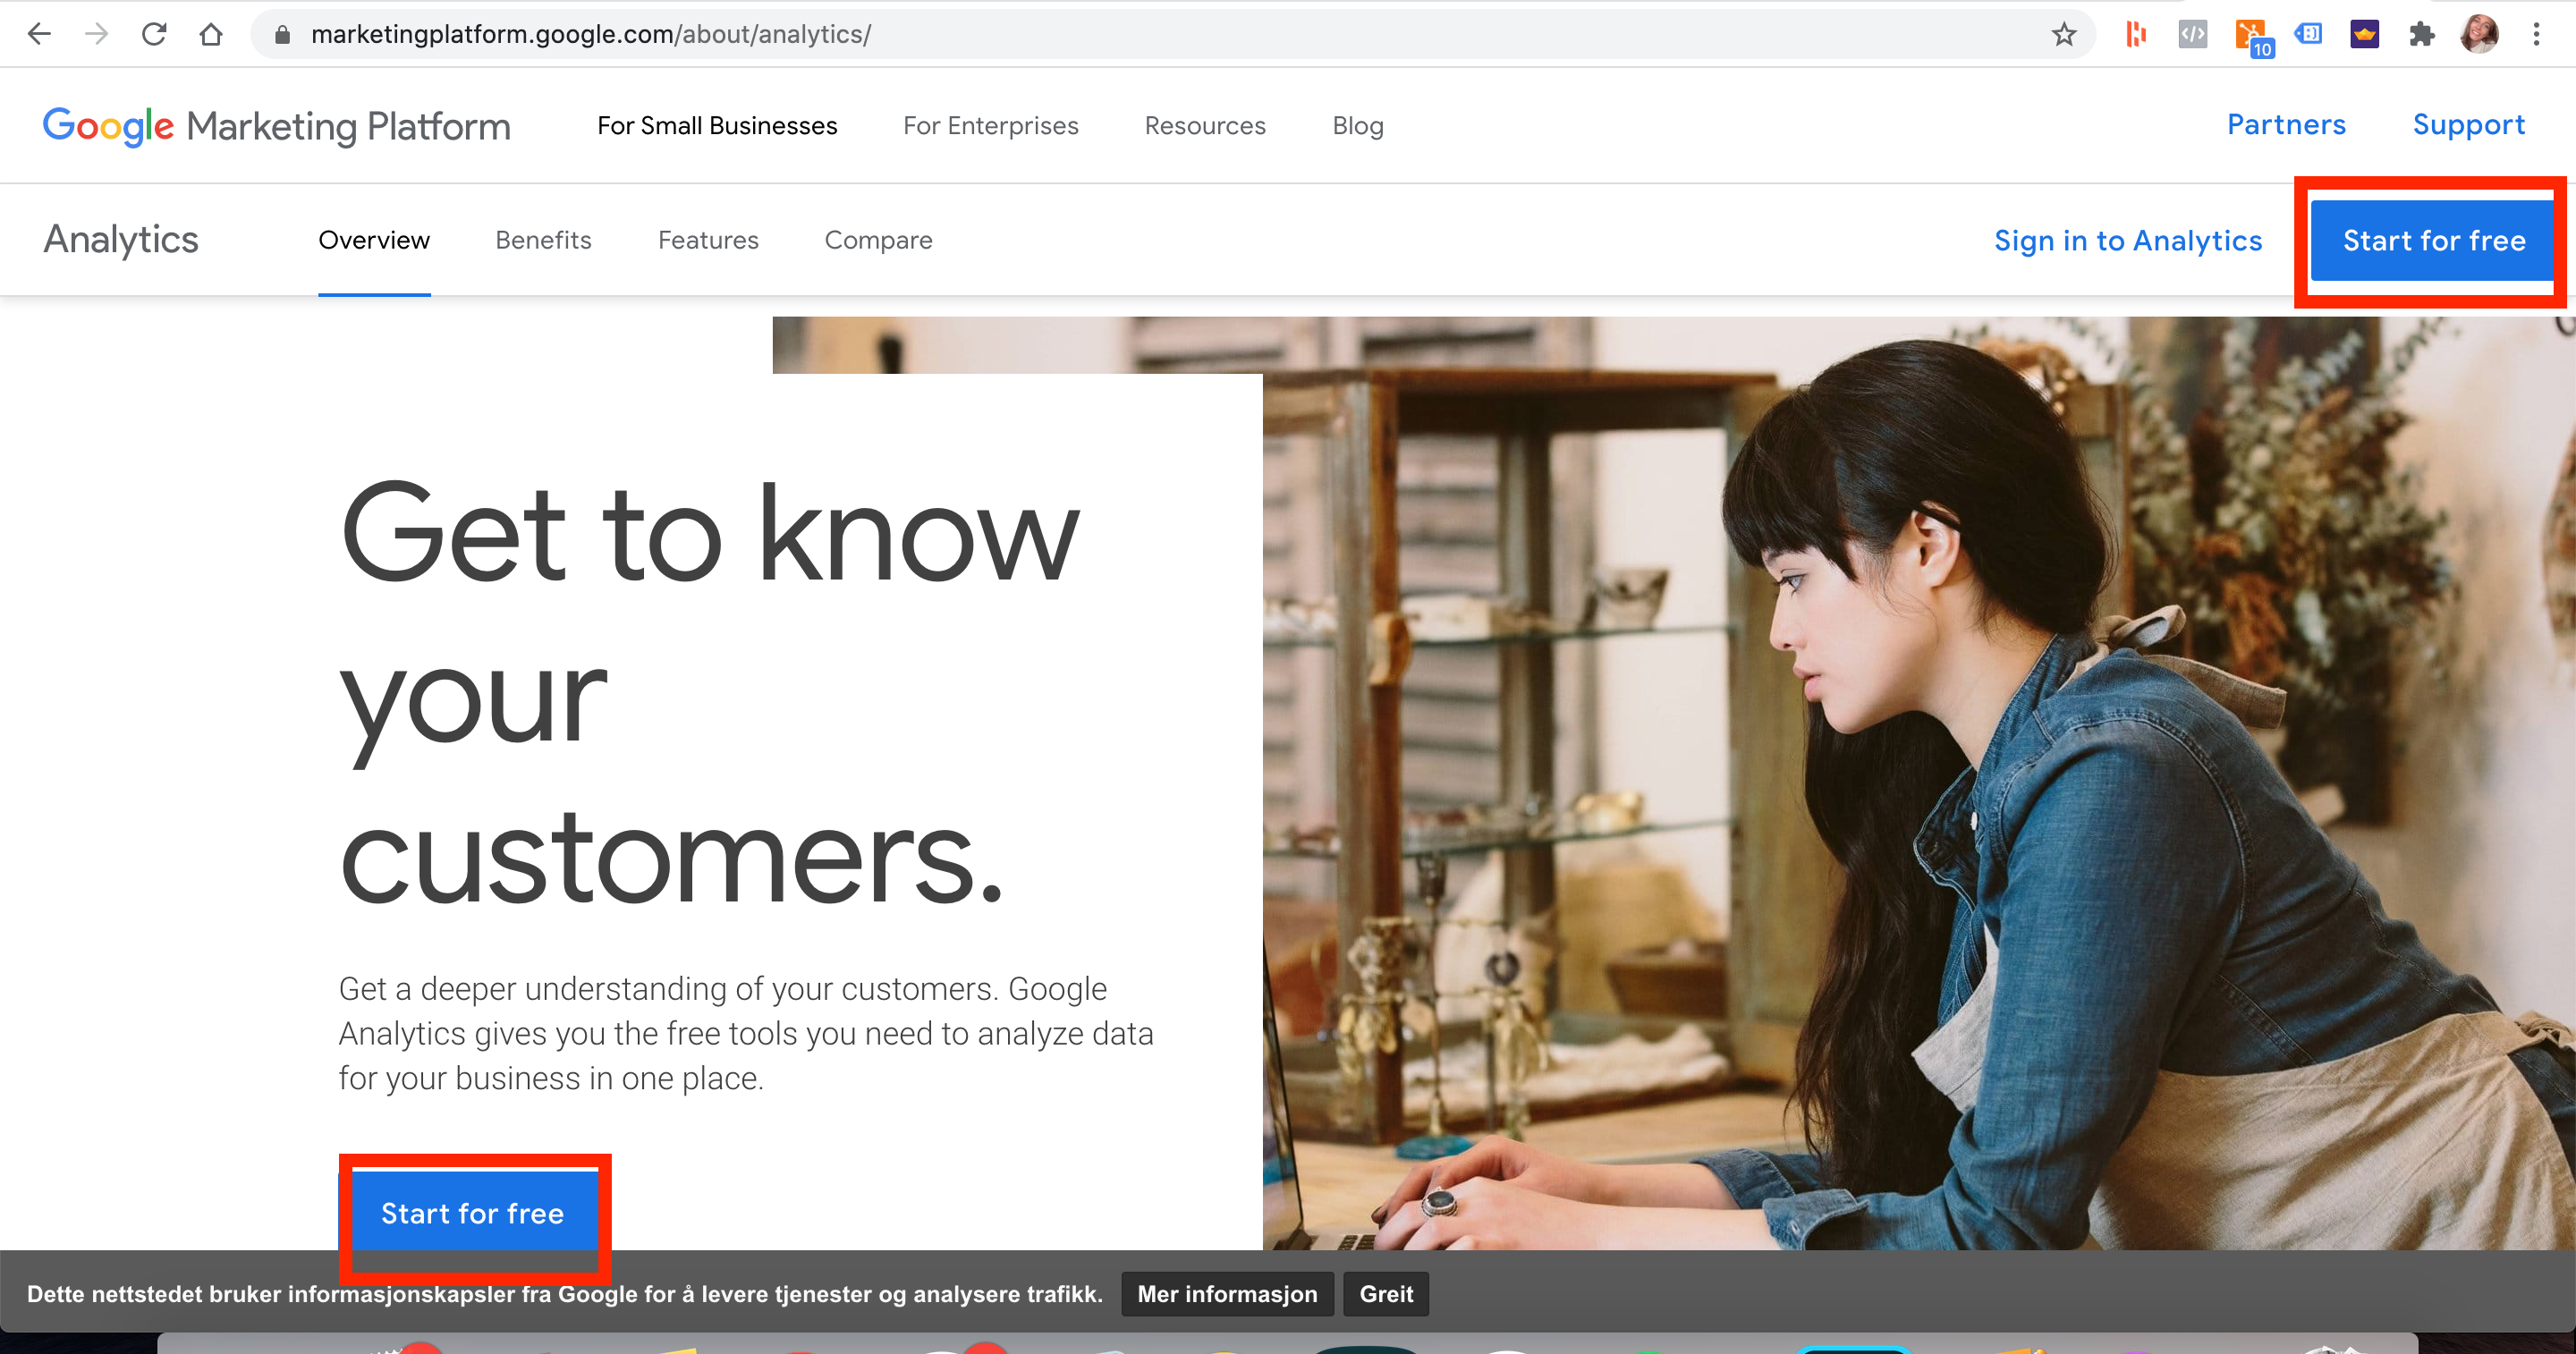The image size is (2576, 1354).
Task: Open the Chrome three-dot menu
Action: 2536,35
